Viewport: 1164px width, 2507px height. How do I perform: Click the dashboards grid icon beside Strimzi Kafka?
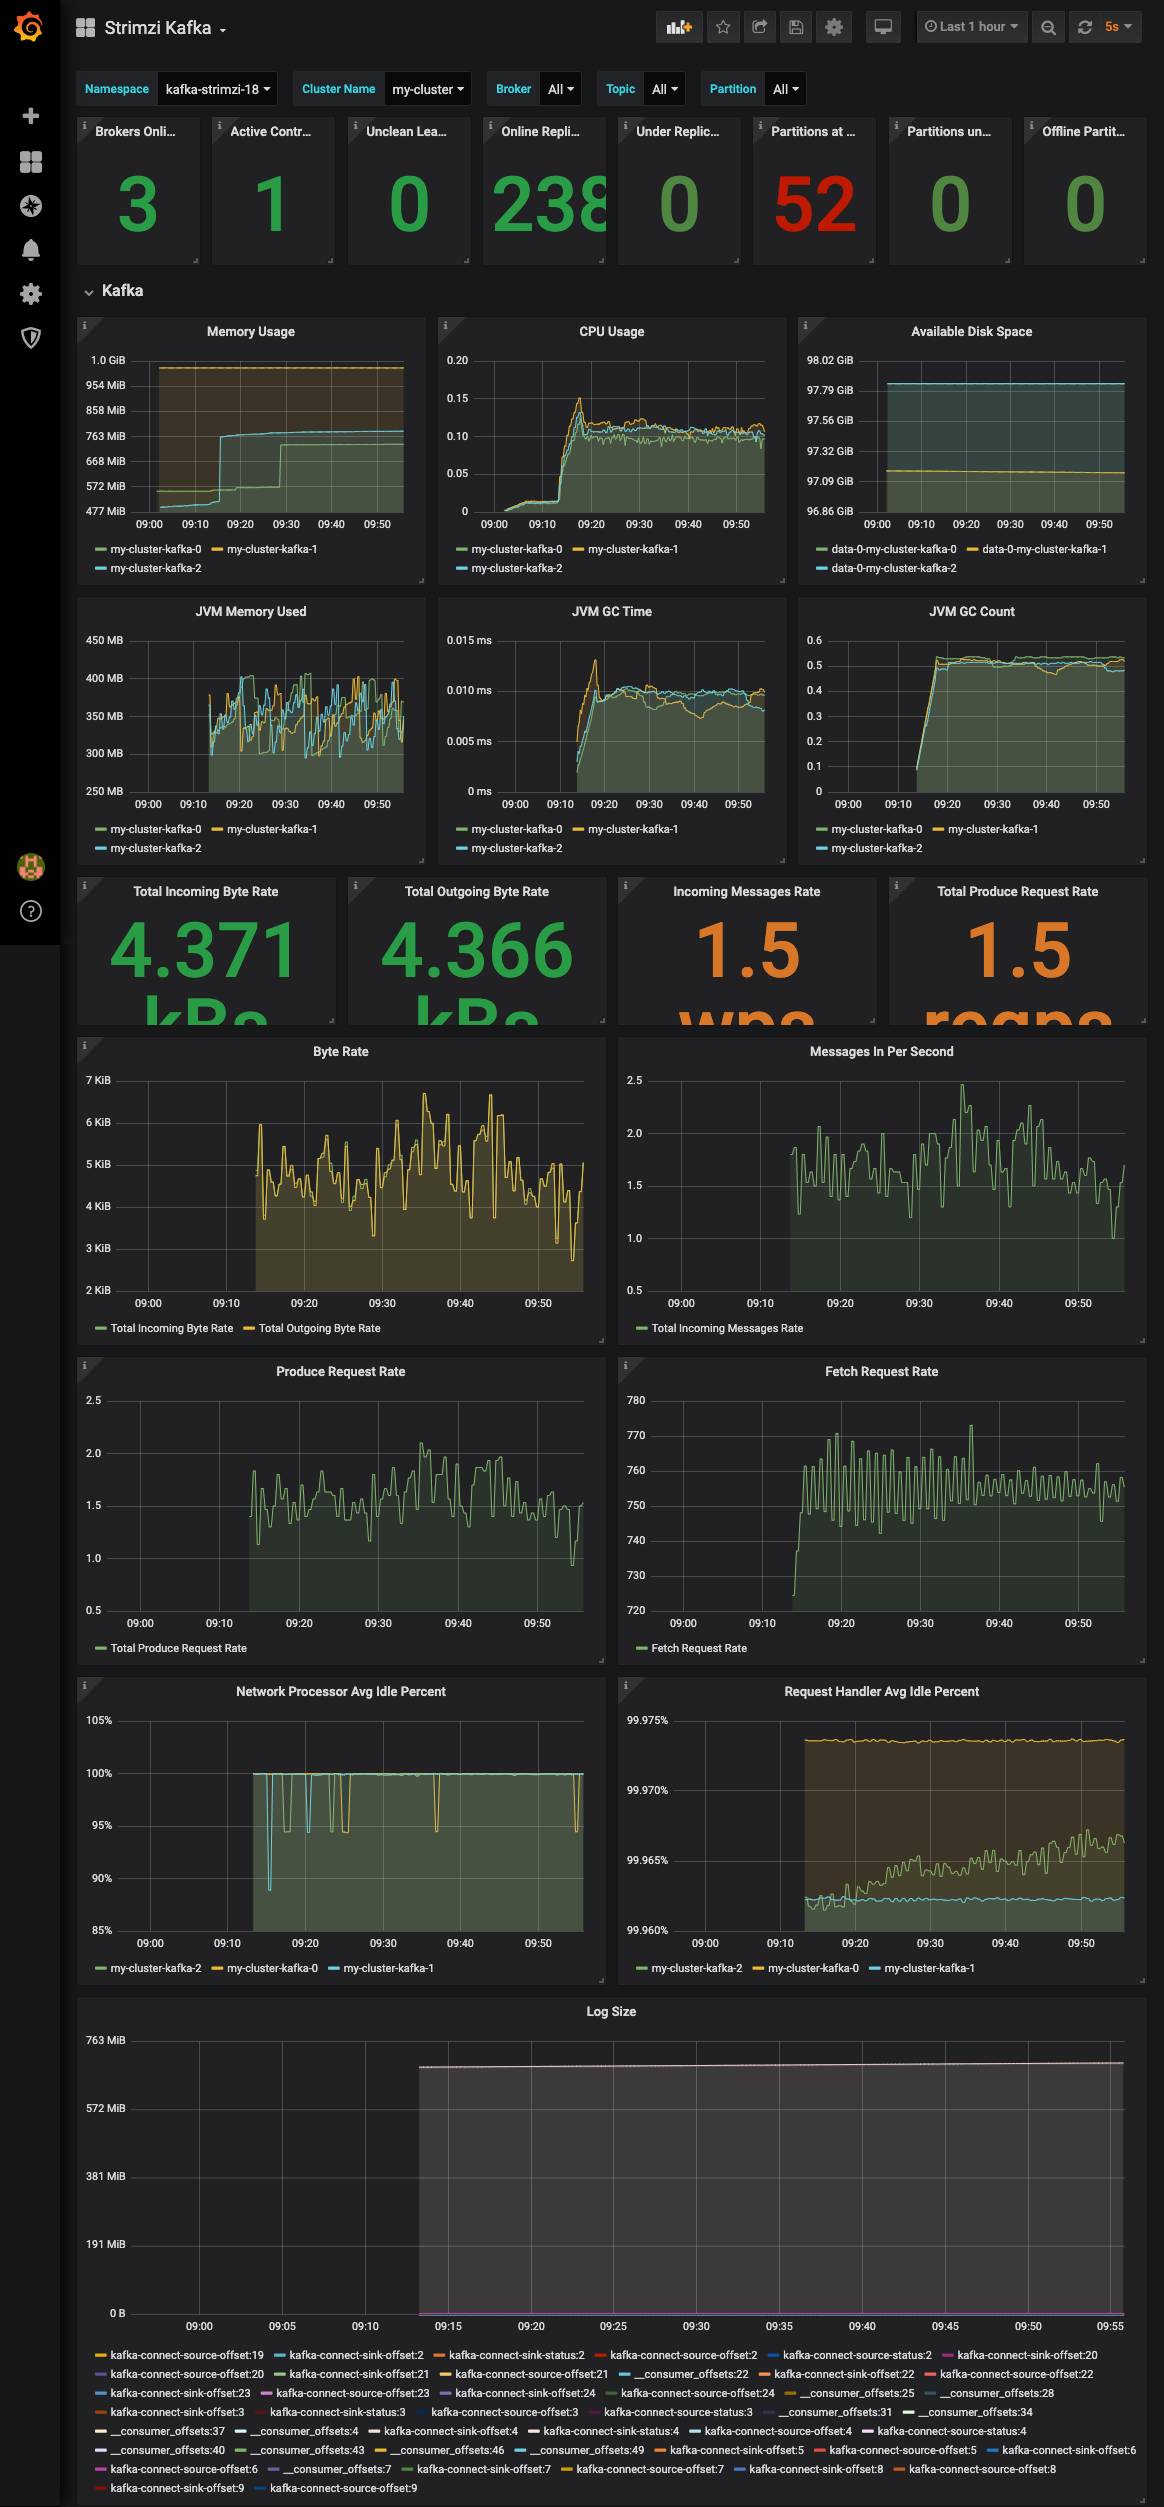(x=86, y=28)
